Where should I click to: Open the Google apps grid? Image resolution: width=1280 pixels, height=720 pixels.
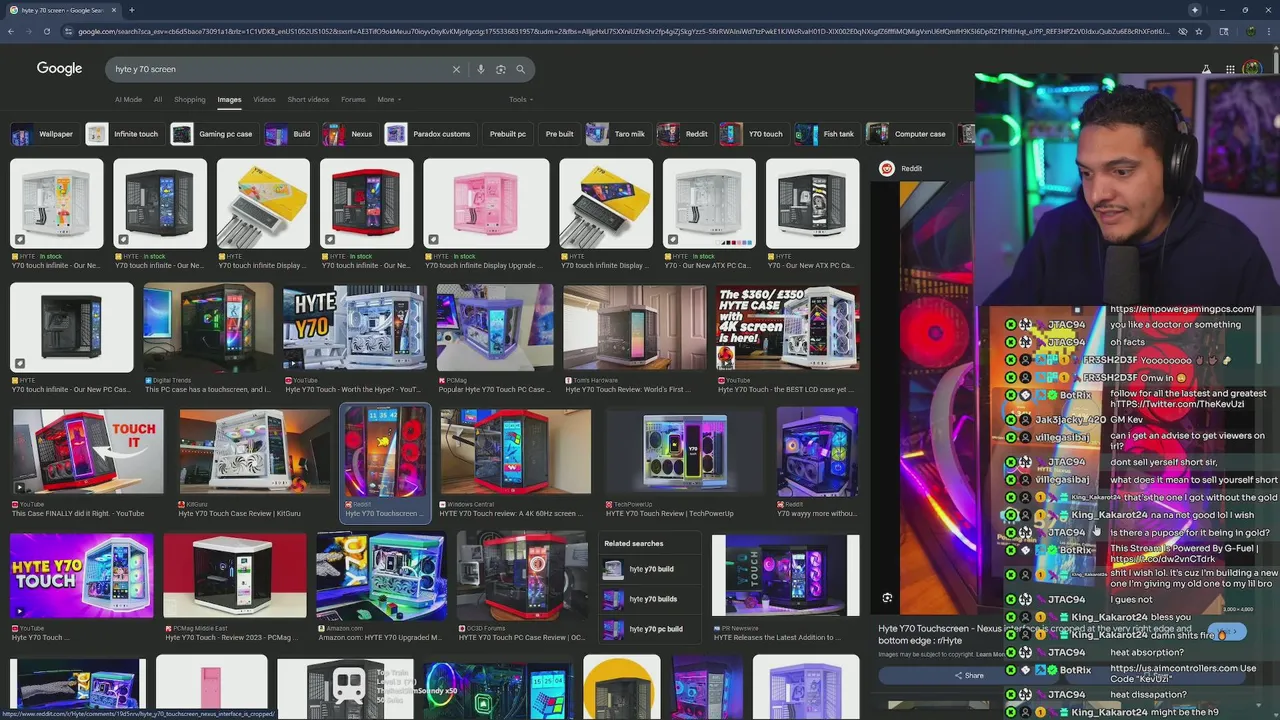click(x=1230, y=69)
